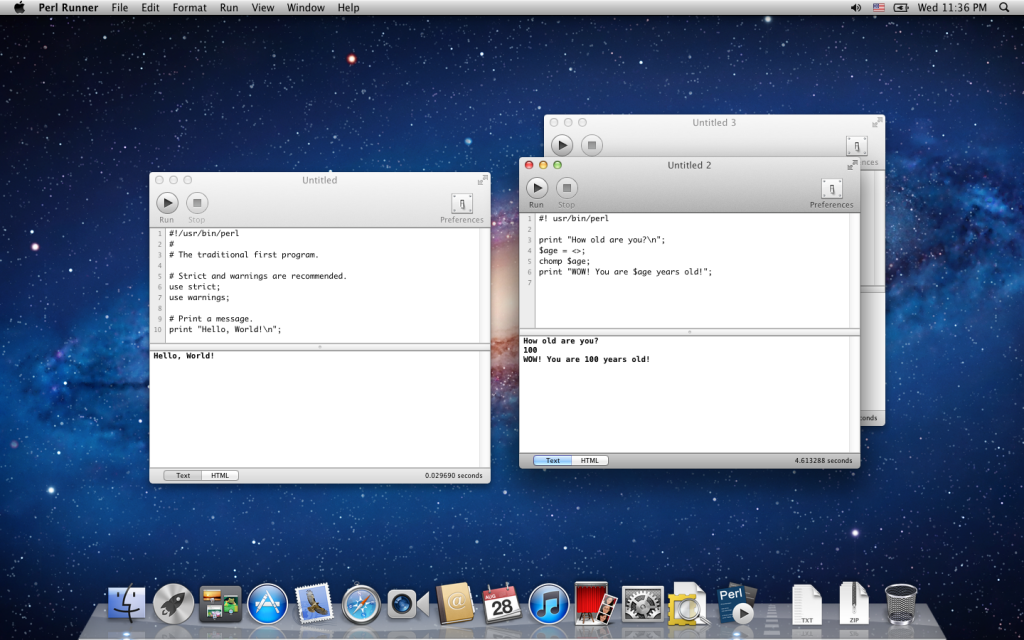Open the US input source flag menu
The image size is (1024, 640).
pos(878,8)
